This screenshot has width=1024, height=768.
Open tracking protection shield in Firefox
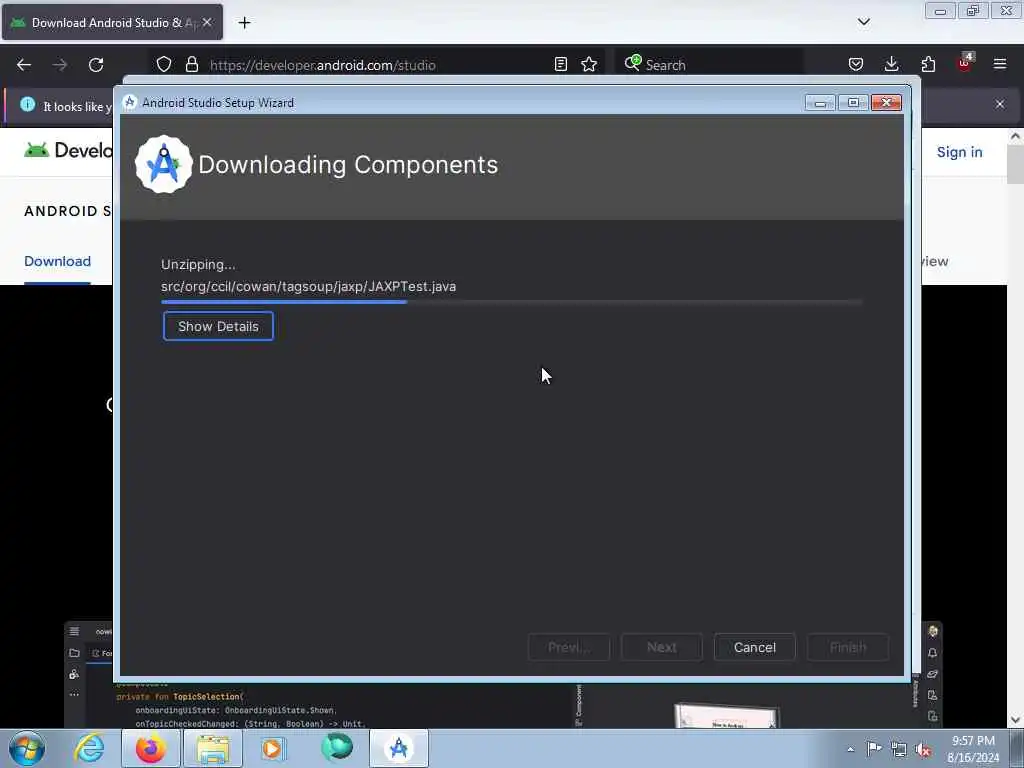(164, 65)
